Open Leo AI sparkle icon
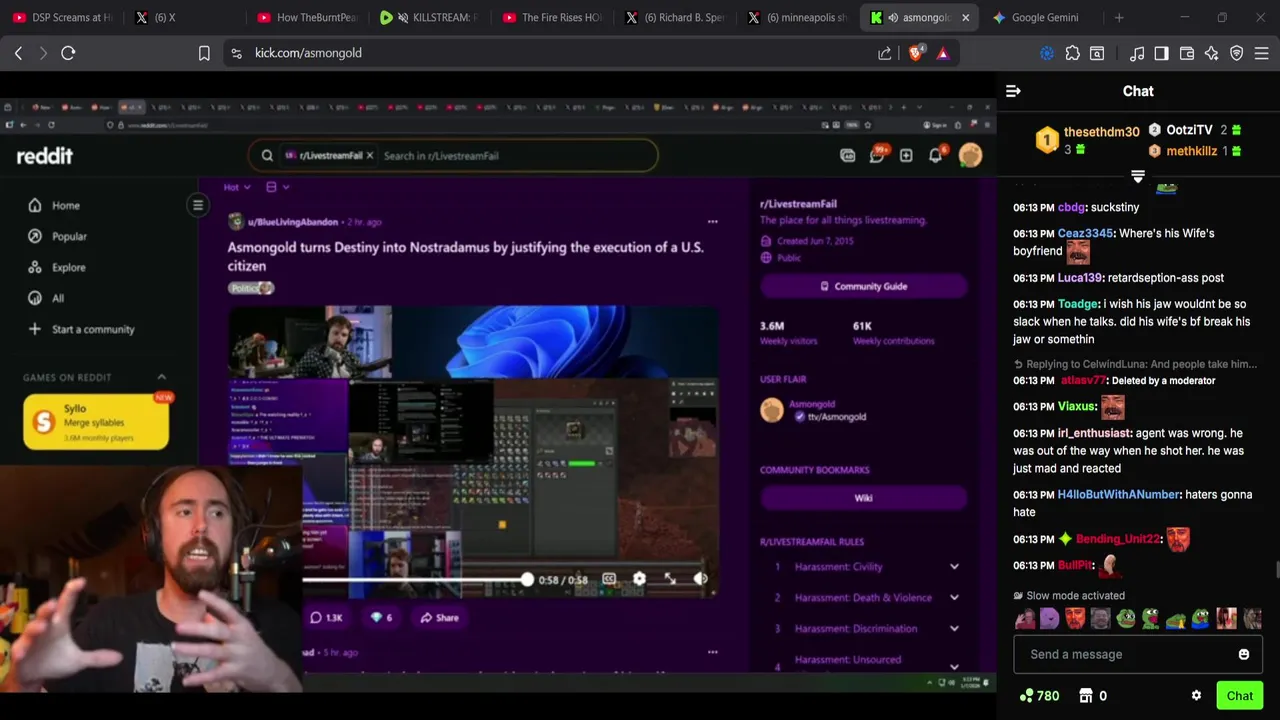Viewport: 1280px width, 720px height. [1211, 53]
